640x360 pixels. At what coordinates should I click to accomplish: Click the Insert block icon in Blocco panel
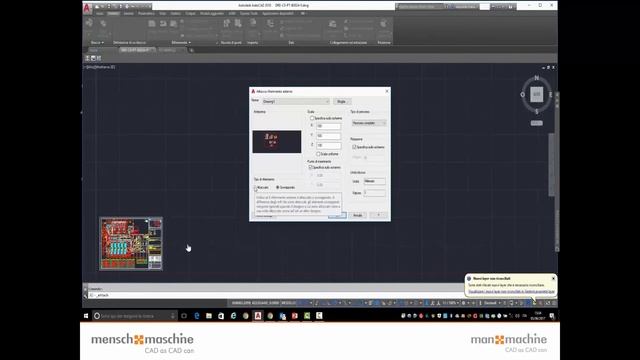pyautogui.click(x=89, y=24)
